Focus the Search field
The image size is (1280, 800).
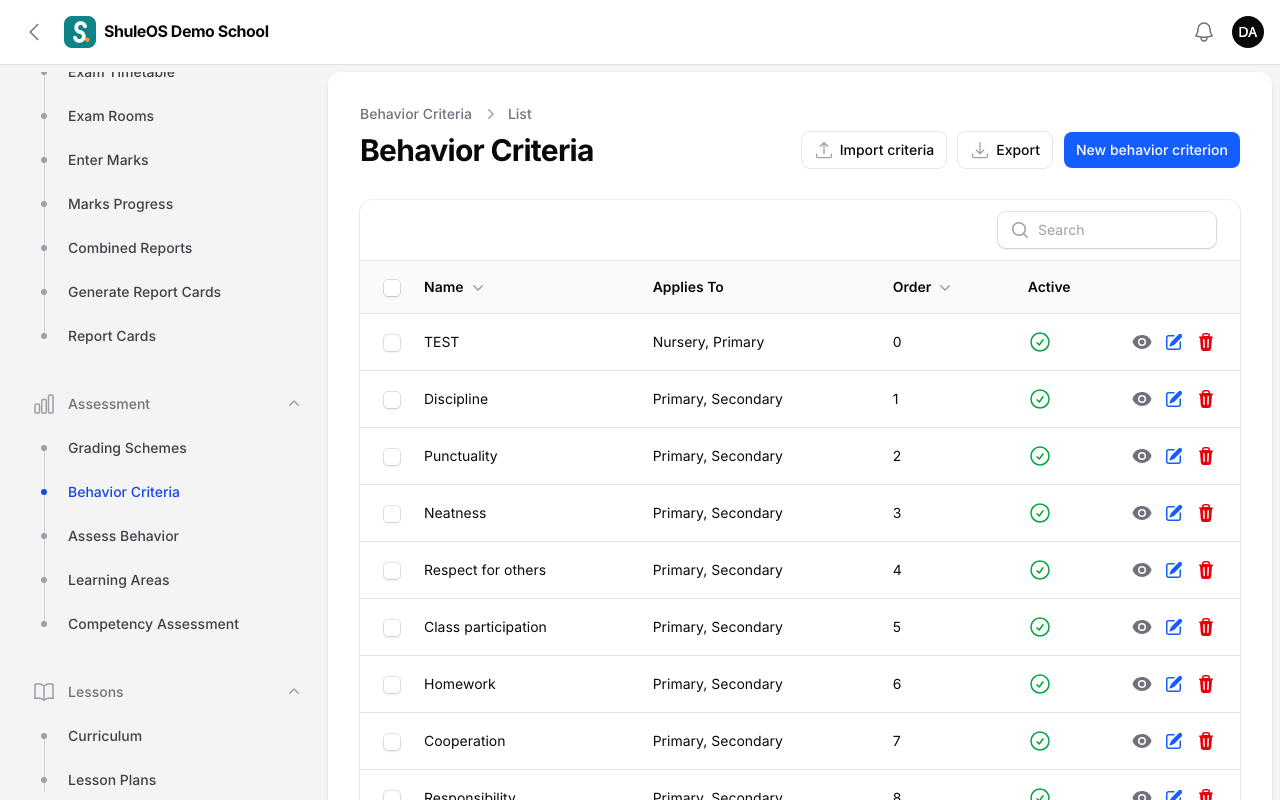tap(1107, 230)
